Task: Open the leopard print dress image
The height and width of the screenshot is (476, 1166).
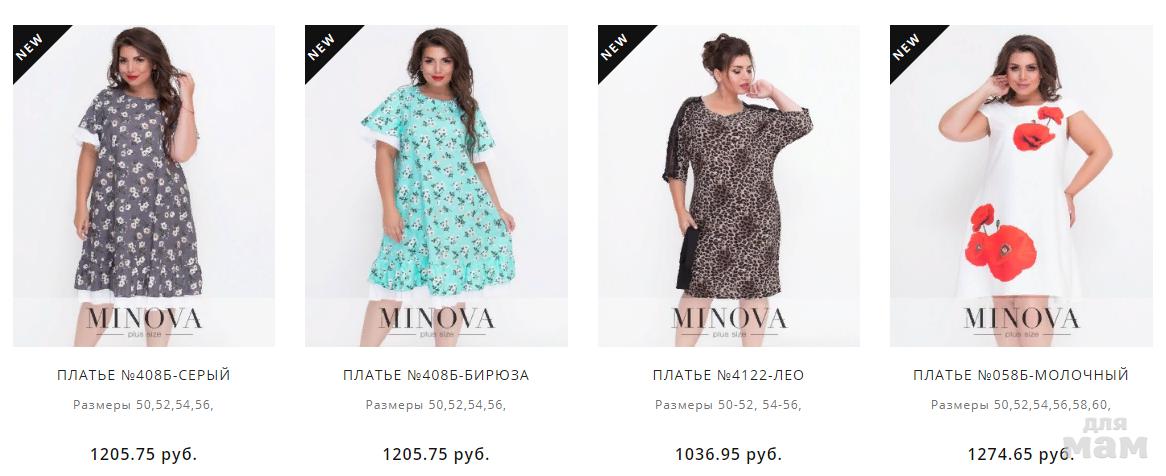Action: [729, 186]
